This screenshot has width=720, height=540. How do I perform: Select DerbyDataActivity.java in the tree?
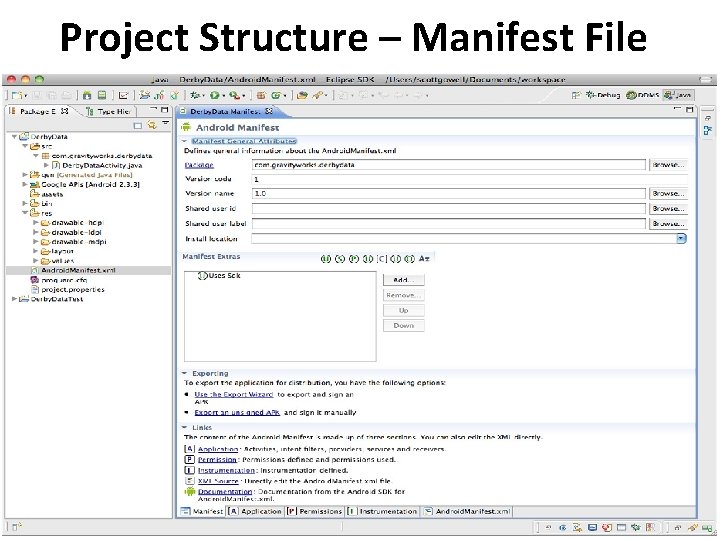click(97, 165)
